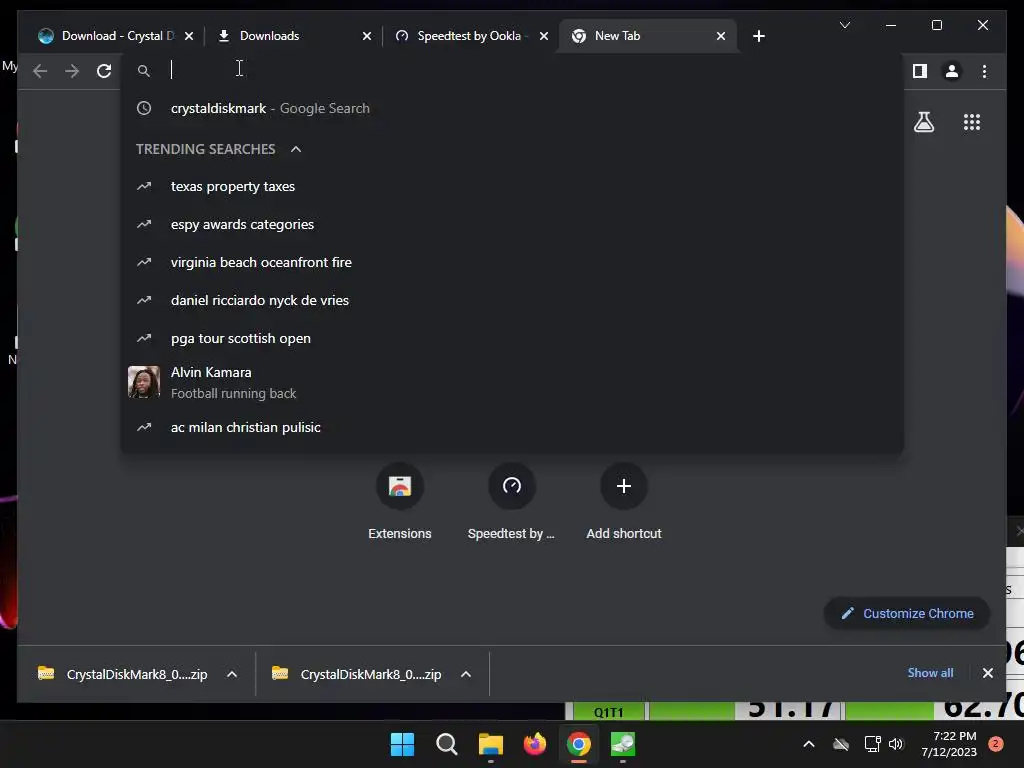Open File Explorer from taskbar

[490, 744]
